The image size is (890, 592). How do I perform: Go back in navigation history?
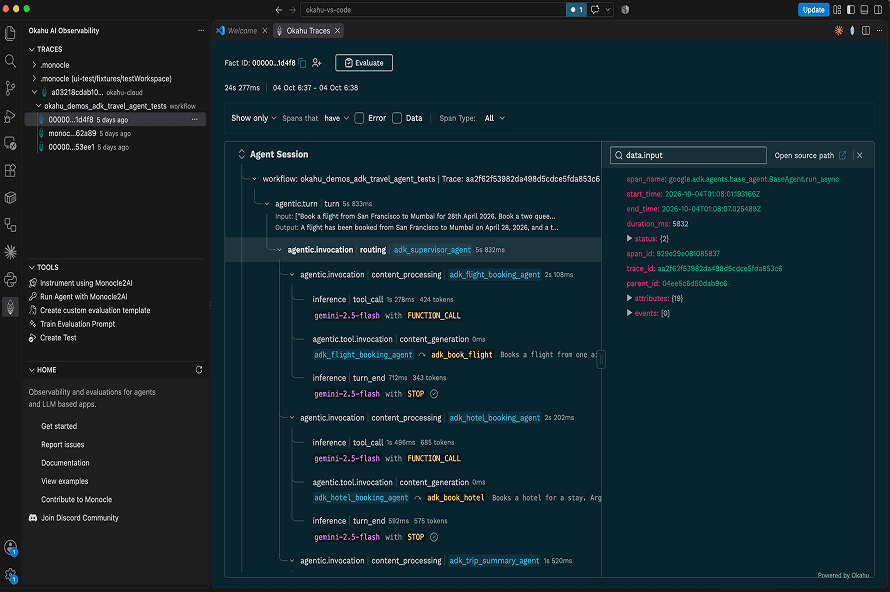pyautogui.click(x=279, y=10)
